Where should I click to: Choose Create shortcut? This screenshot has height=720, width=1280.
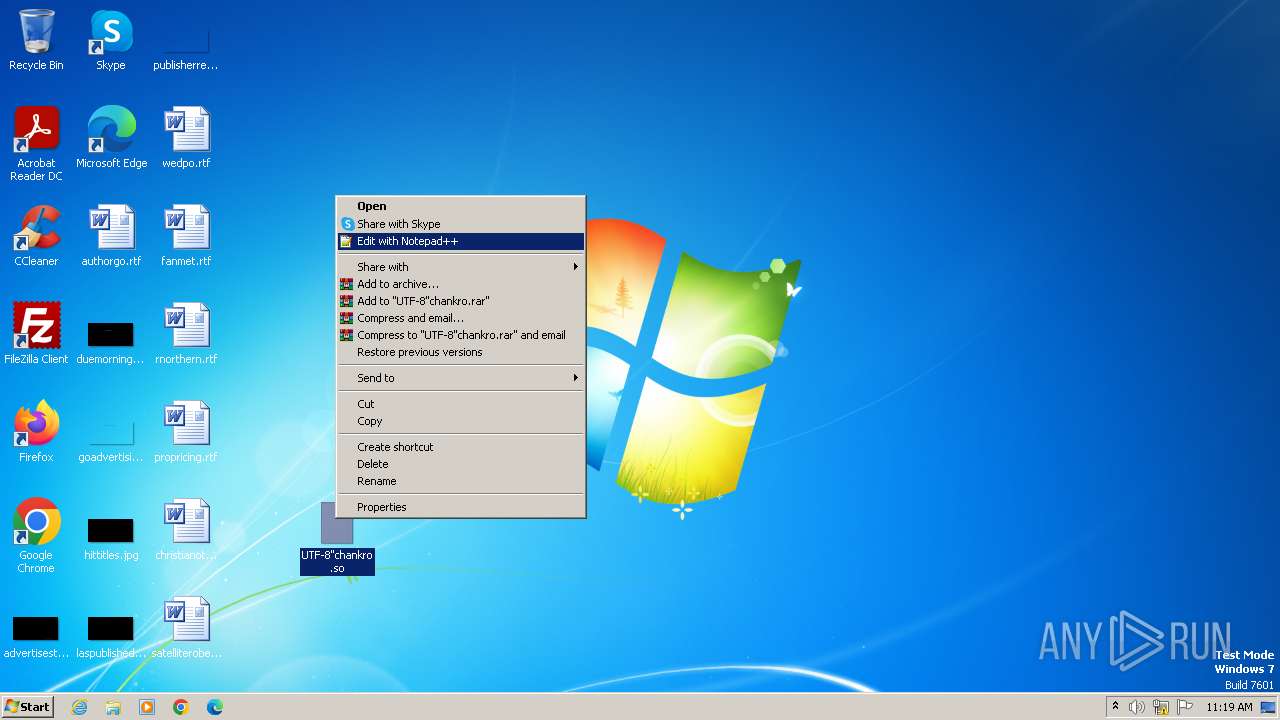461,447
